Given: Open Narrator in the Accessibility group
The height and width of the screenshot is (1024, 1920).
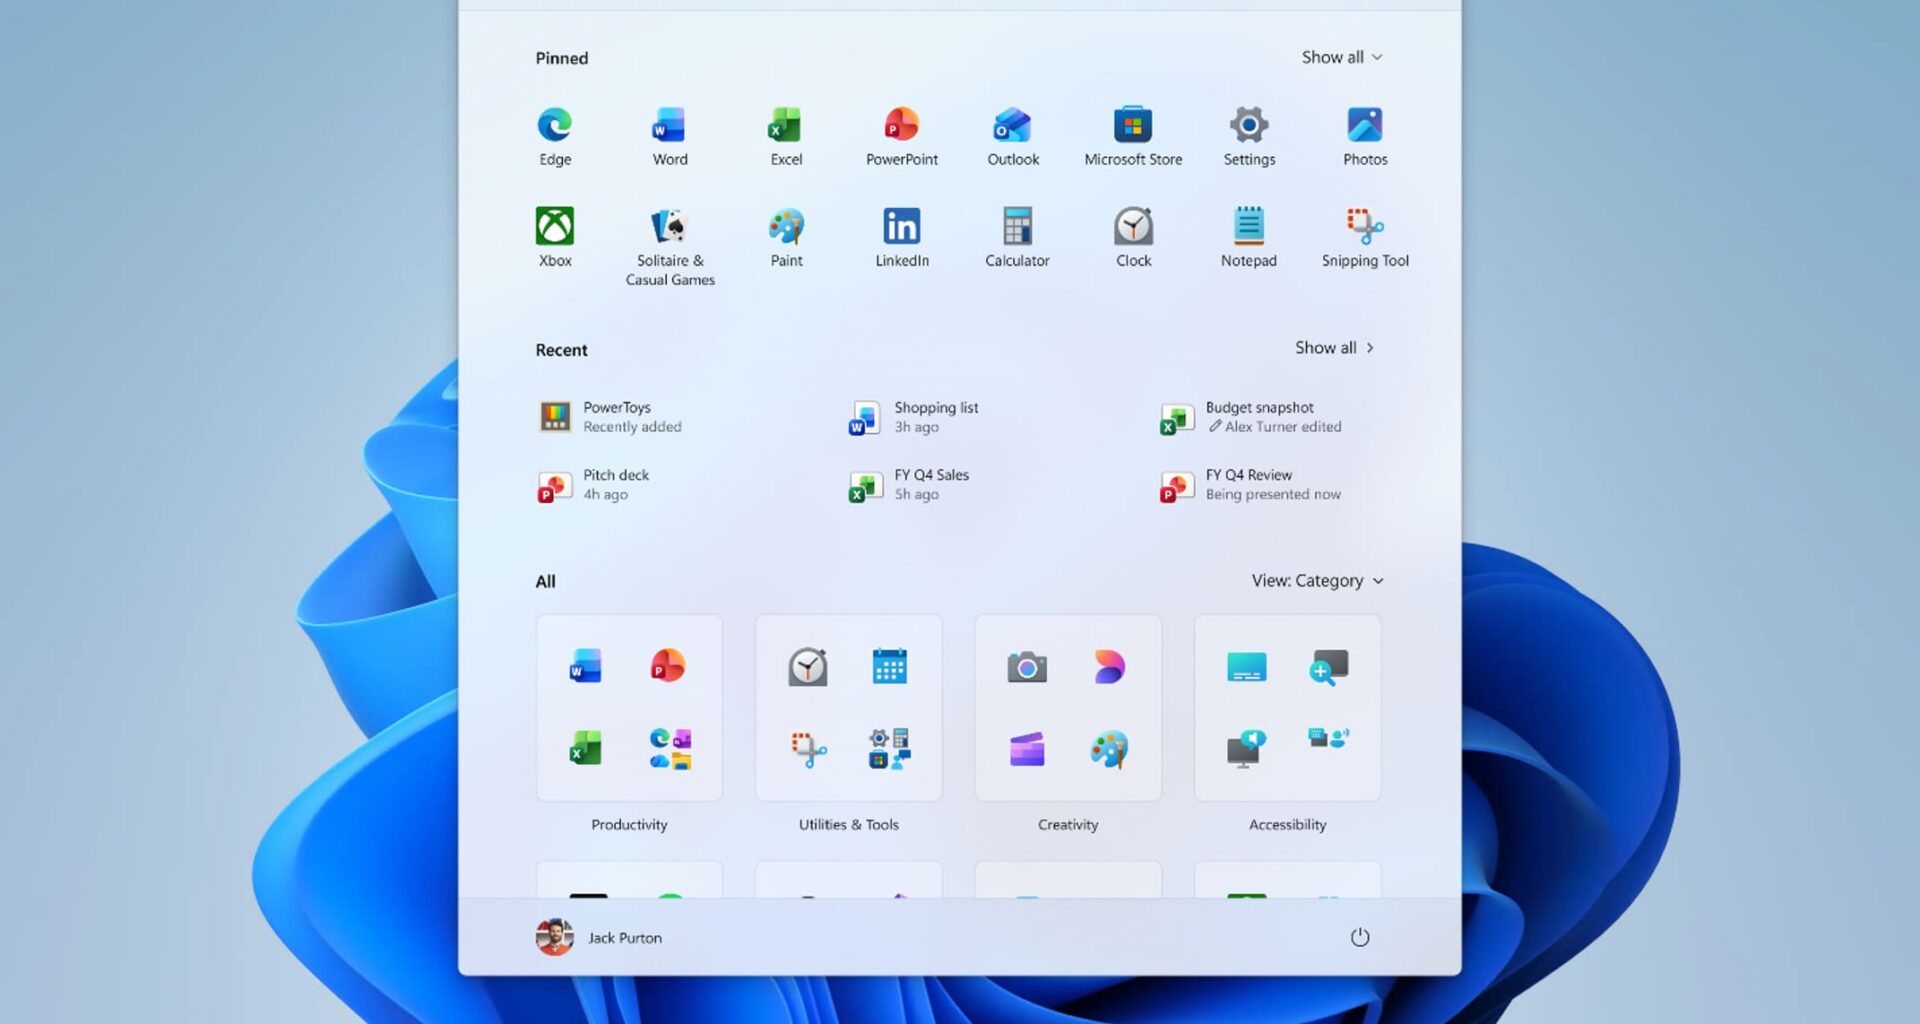Looking at the screenshot, I should 1246,749.
